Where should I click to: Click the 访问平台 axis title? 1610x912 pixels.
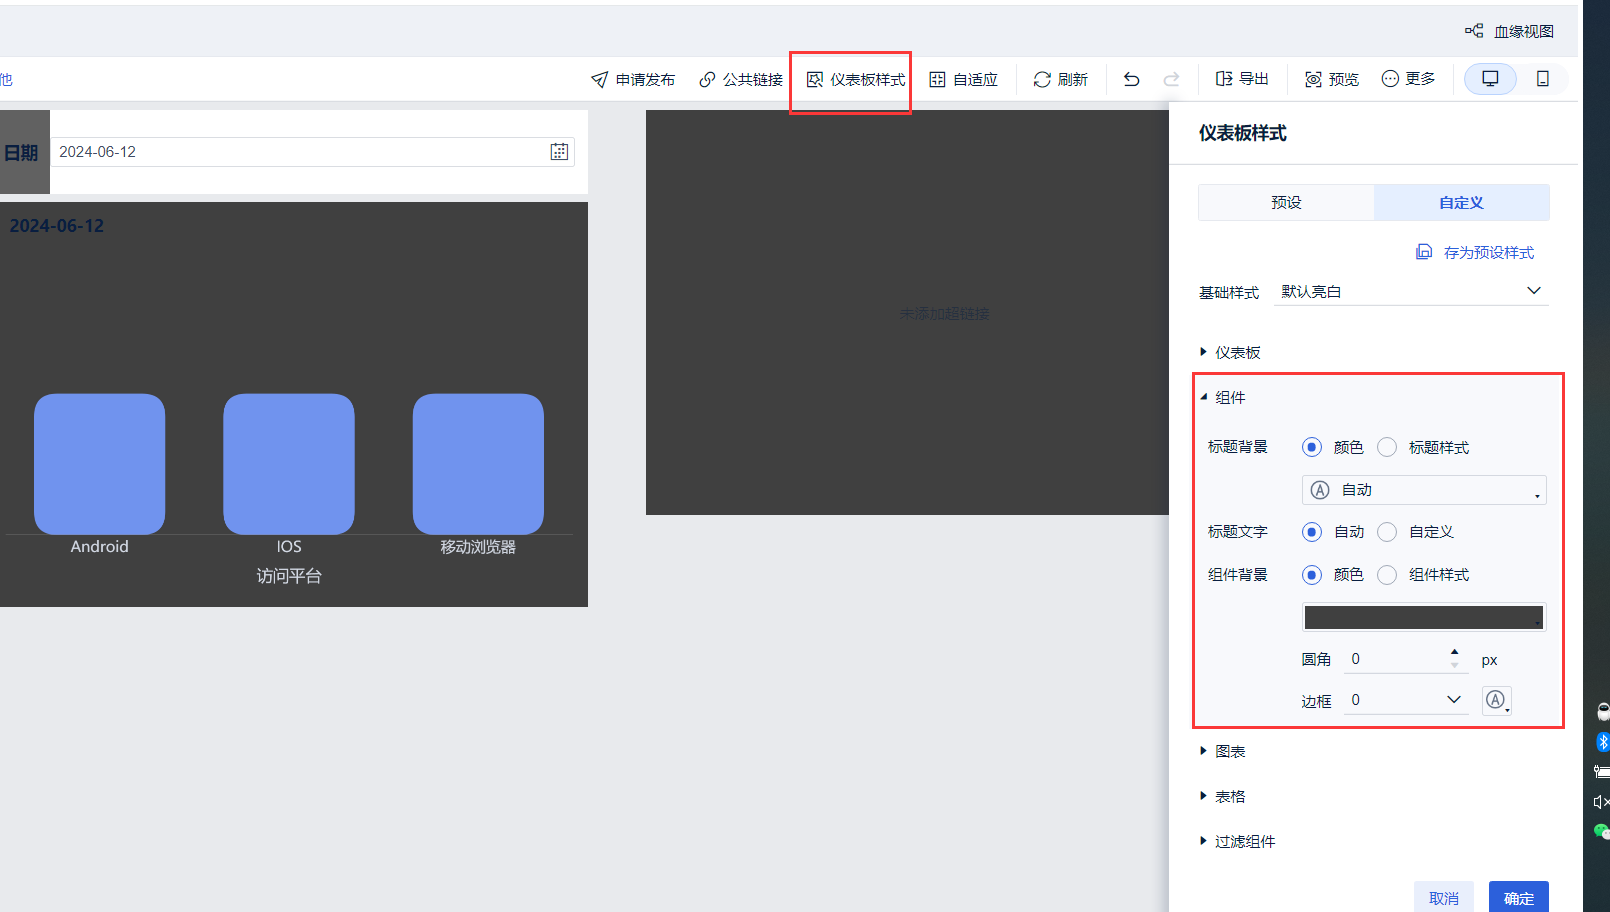coord(289,576)
